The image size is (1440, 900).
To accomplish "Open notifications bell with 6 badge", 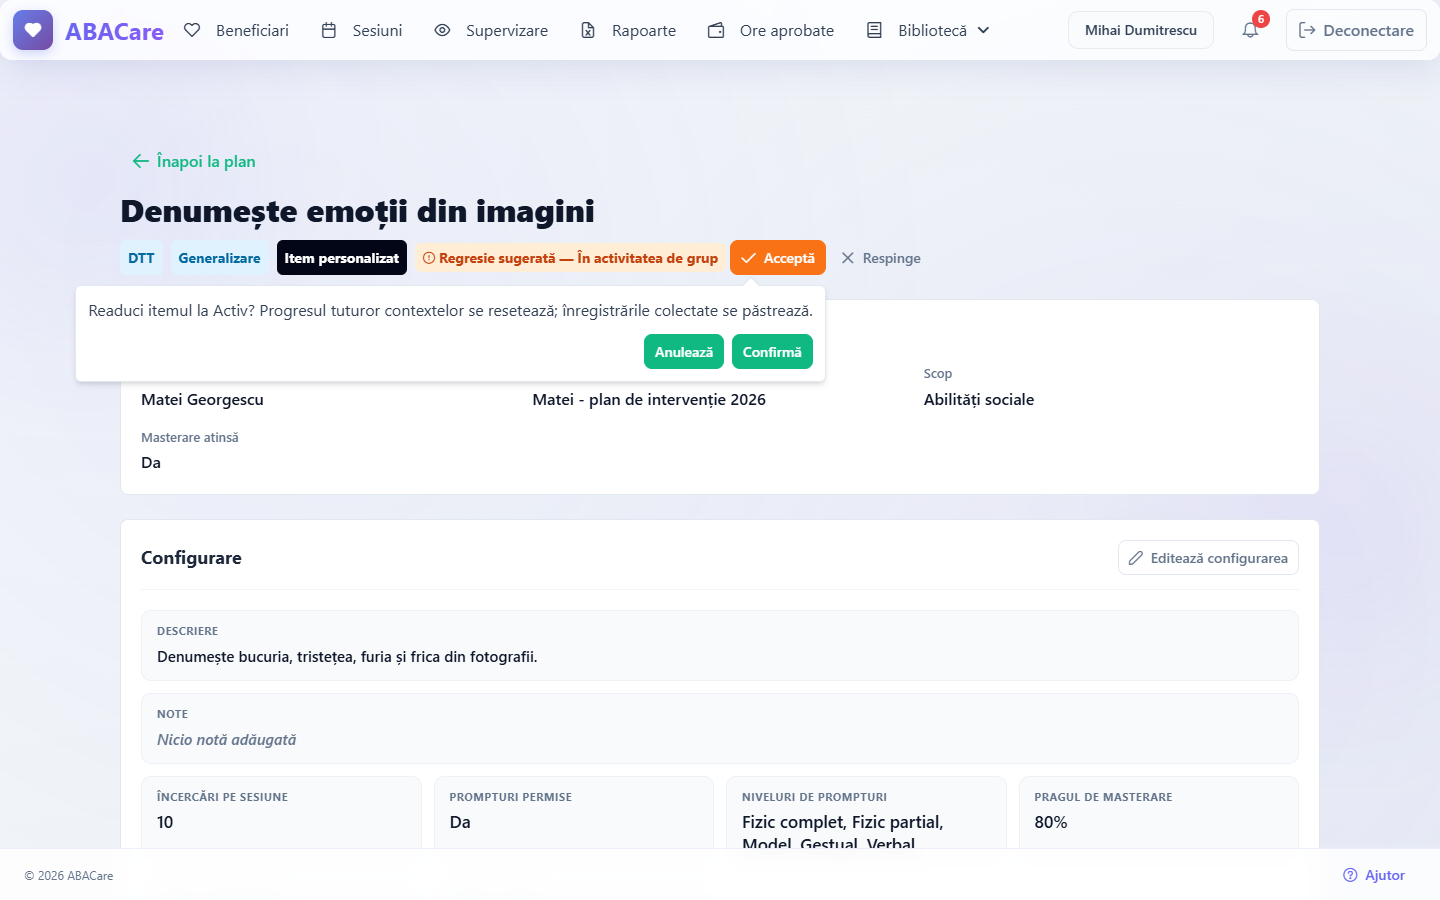I will [1251, 30].
